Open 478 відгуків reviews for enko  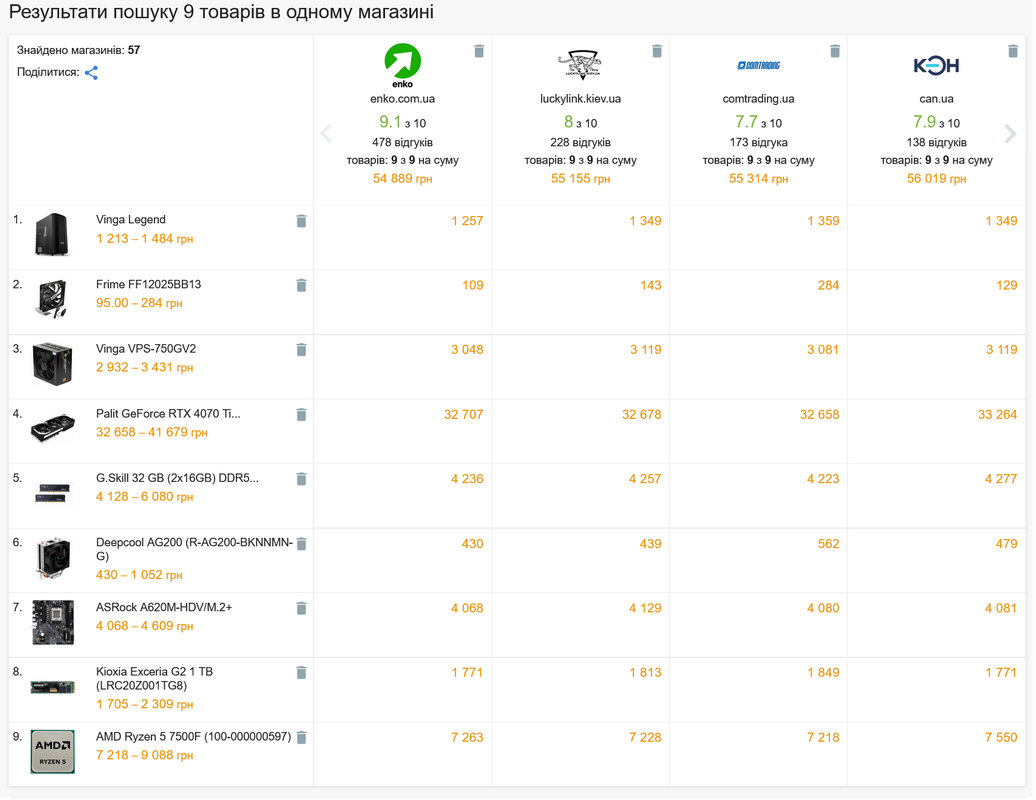pos(402,142)
